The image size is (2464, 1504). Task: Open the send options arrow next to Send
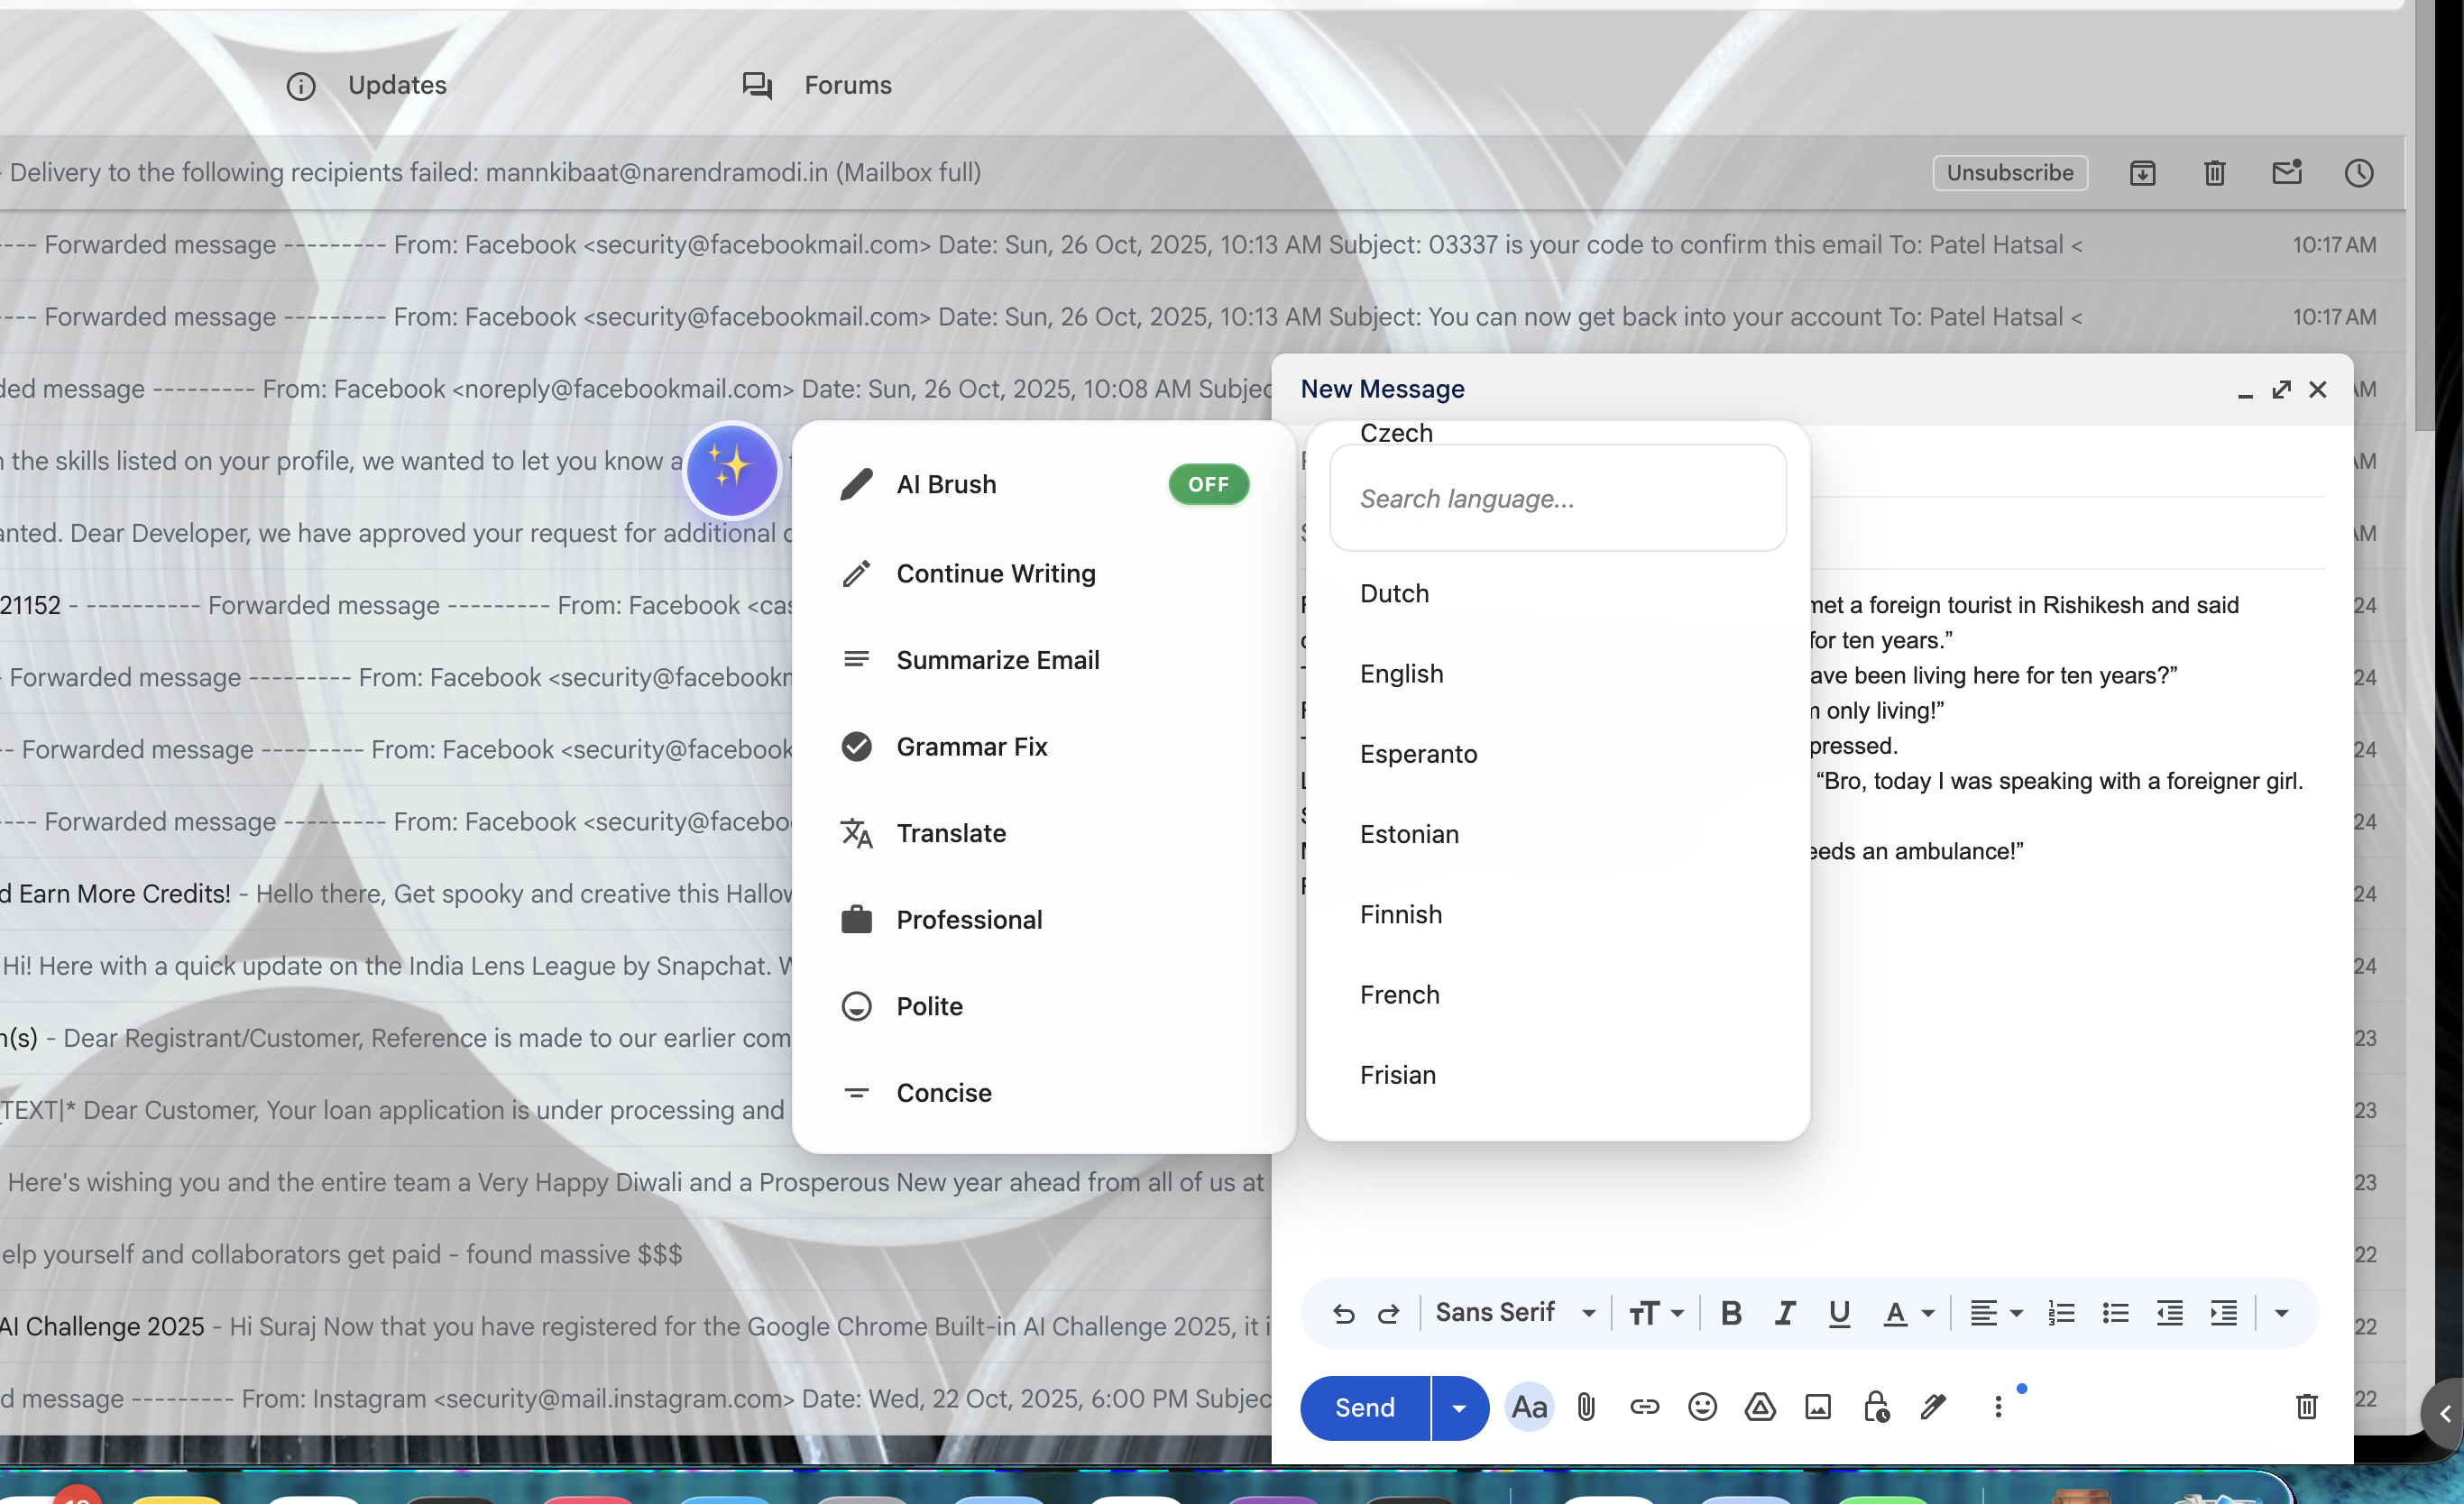[1459, 1408]
